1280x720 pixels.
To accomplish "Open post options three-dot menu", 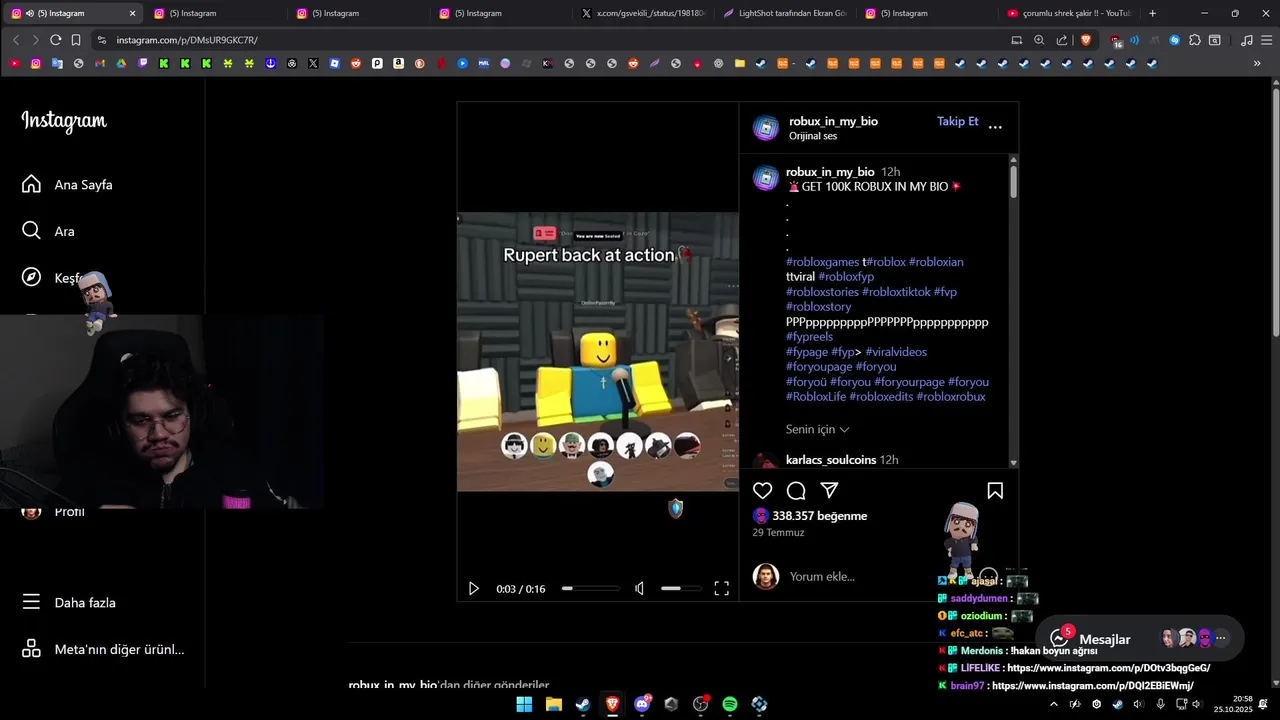I will pyautogui.click(x=995, y=127).
